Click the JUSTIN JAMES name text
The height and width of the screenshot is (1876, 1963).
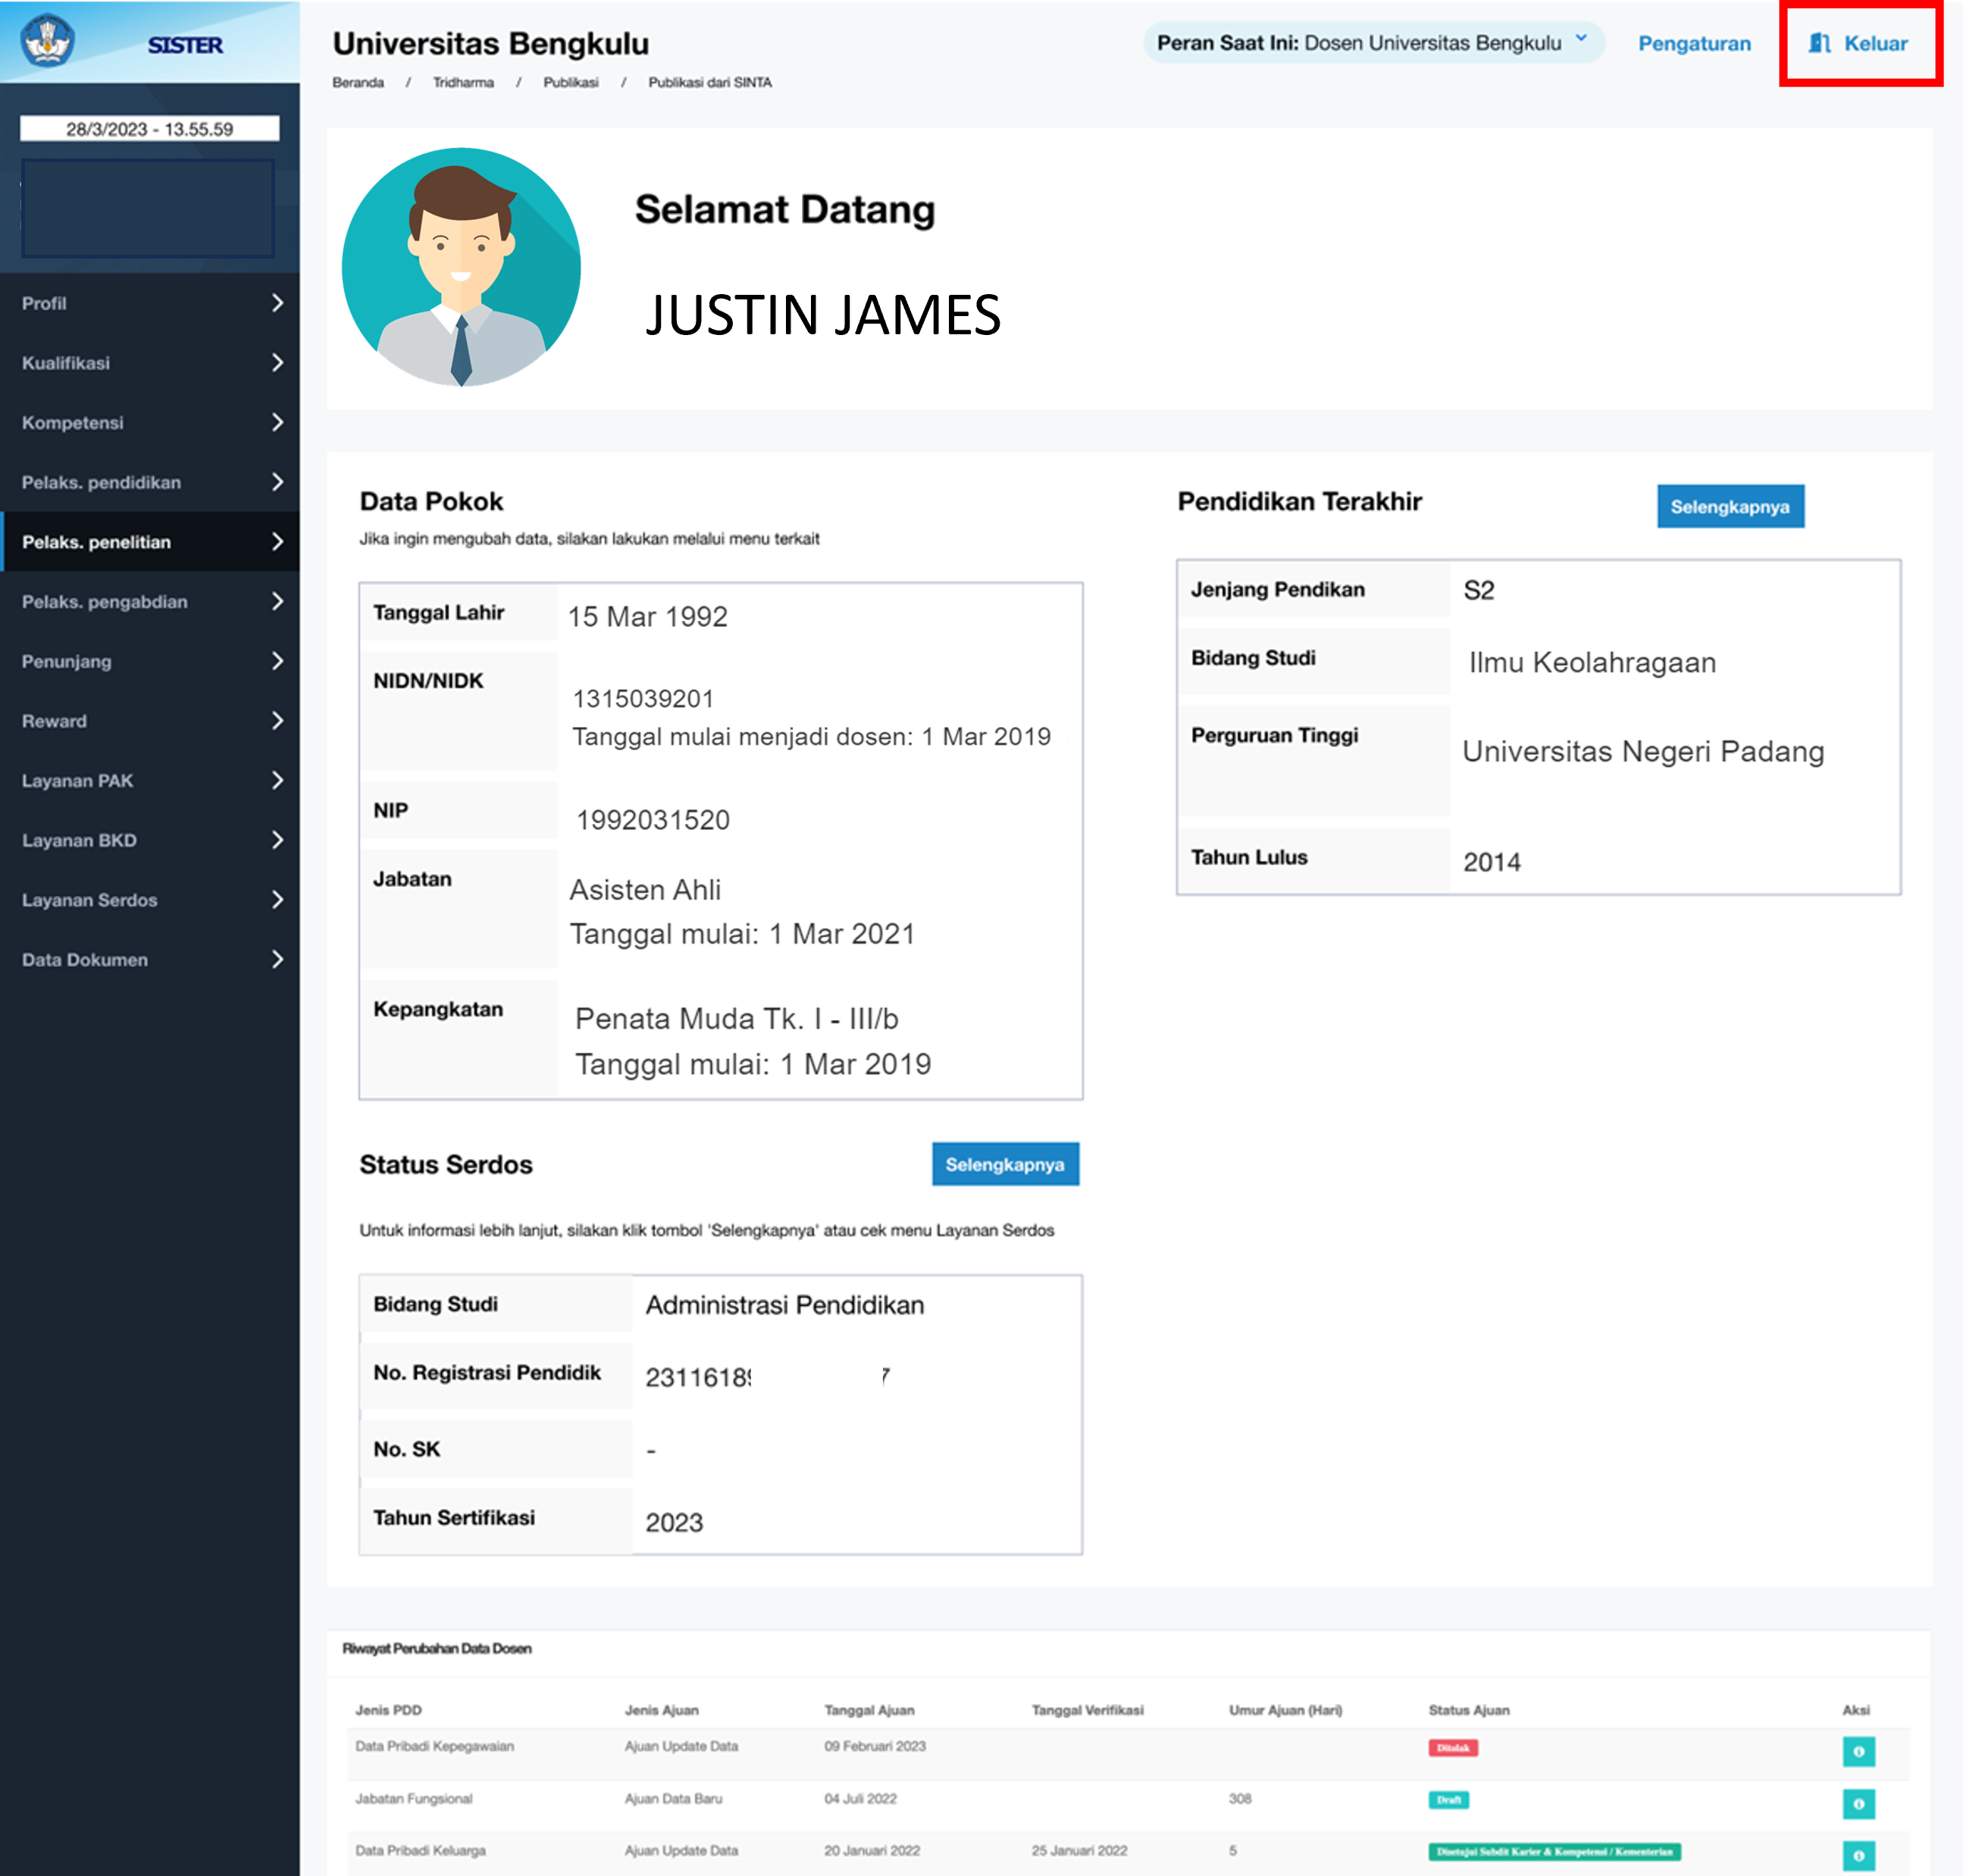pos(822,315)
